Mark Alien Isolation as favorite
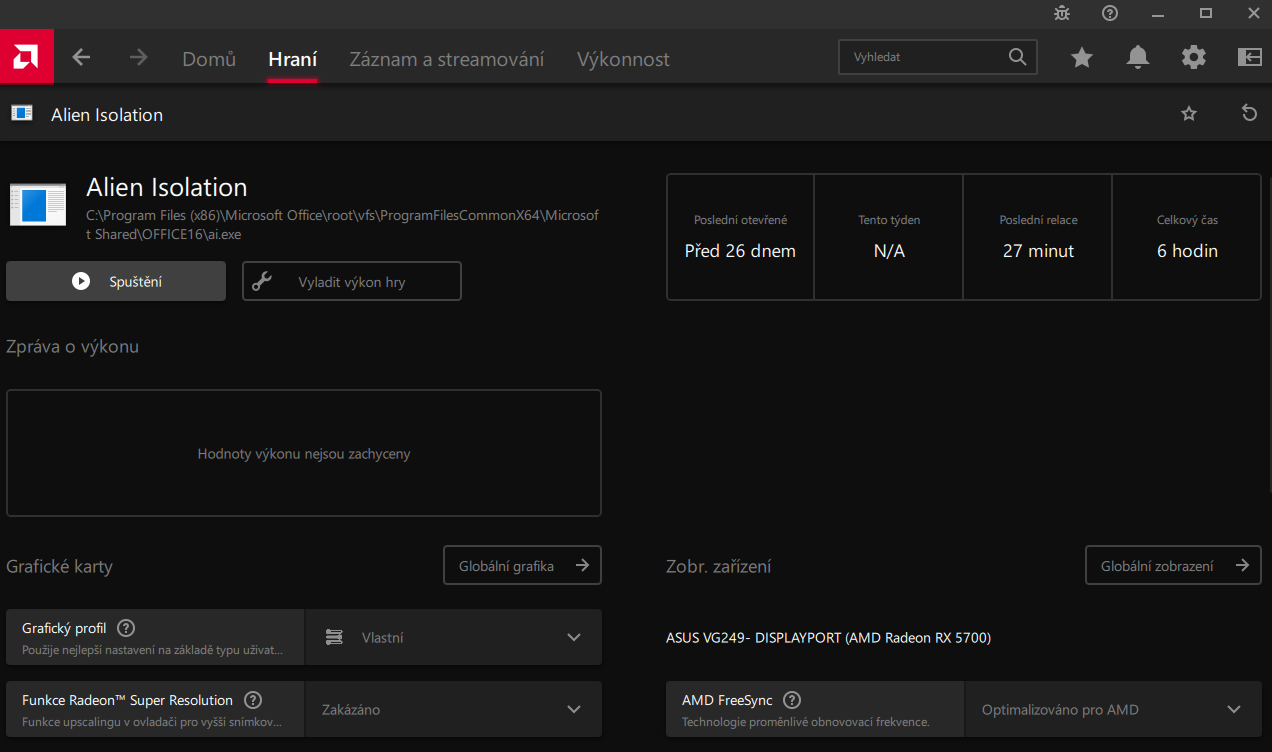 point(1189,114)
